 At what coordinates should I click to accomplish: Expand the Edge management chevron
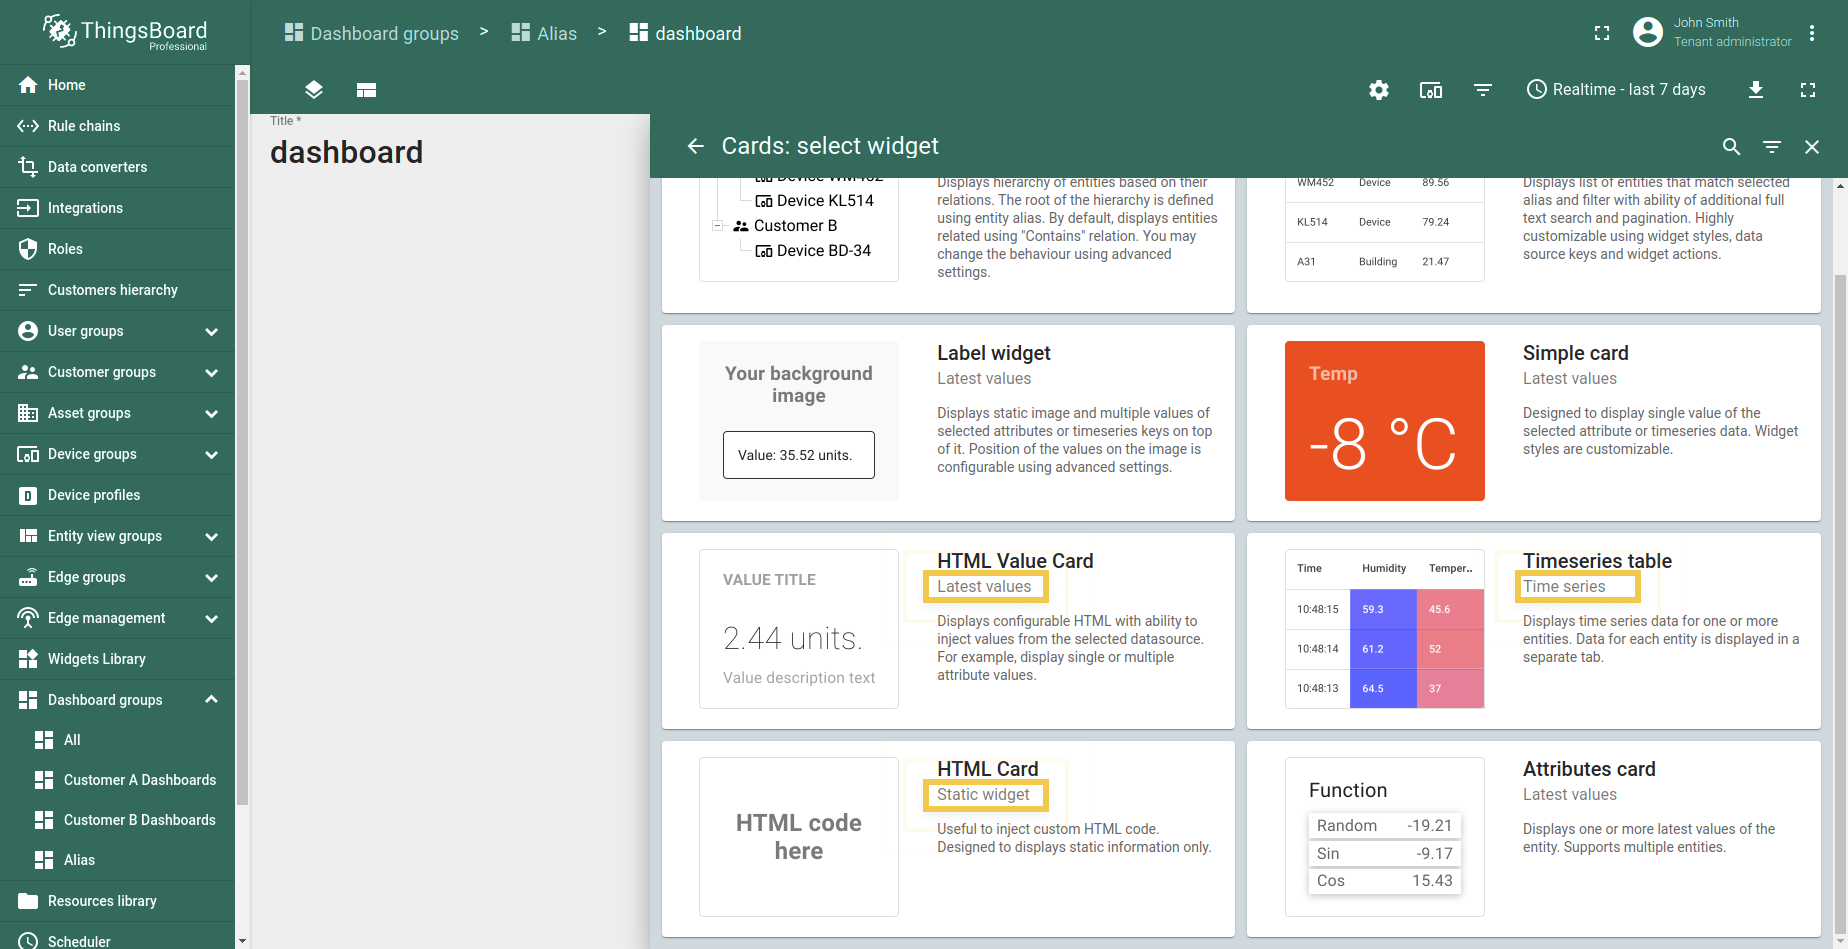(x=211, y=618)
